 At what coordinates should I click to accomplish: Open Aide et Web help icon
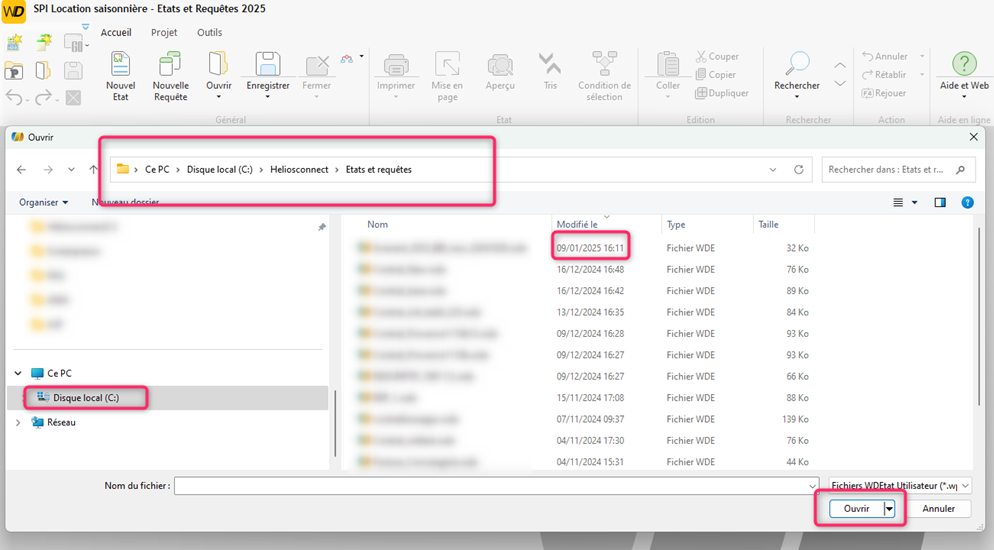coord(964,68)
